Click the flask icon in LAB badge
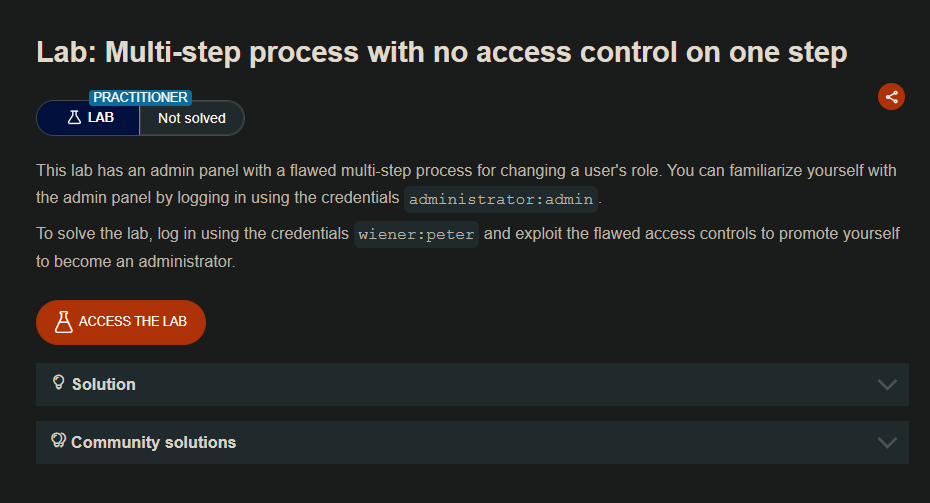The height and width of the screenshot is (503, 930). click(73, 118)
